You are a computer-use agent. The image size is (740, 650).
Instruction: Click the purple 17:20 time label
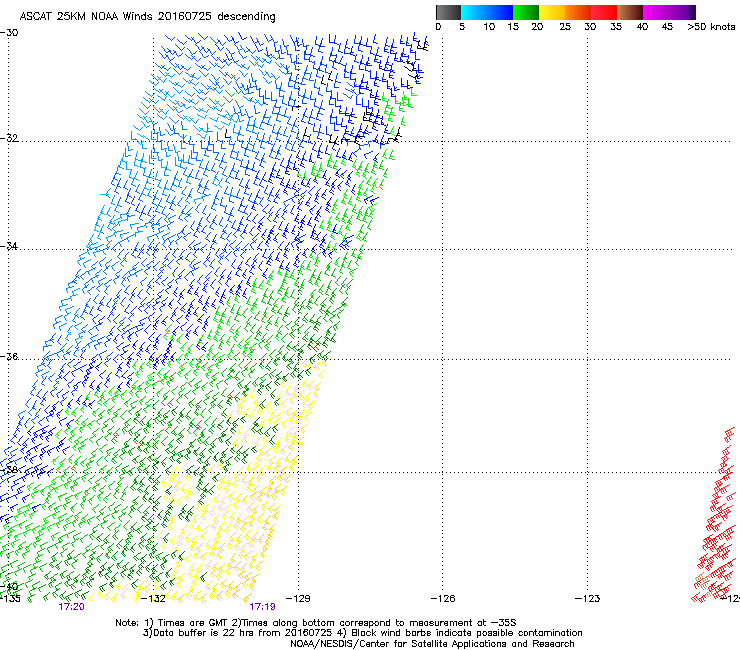[x=71, y=607]
